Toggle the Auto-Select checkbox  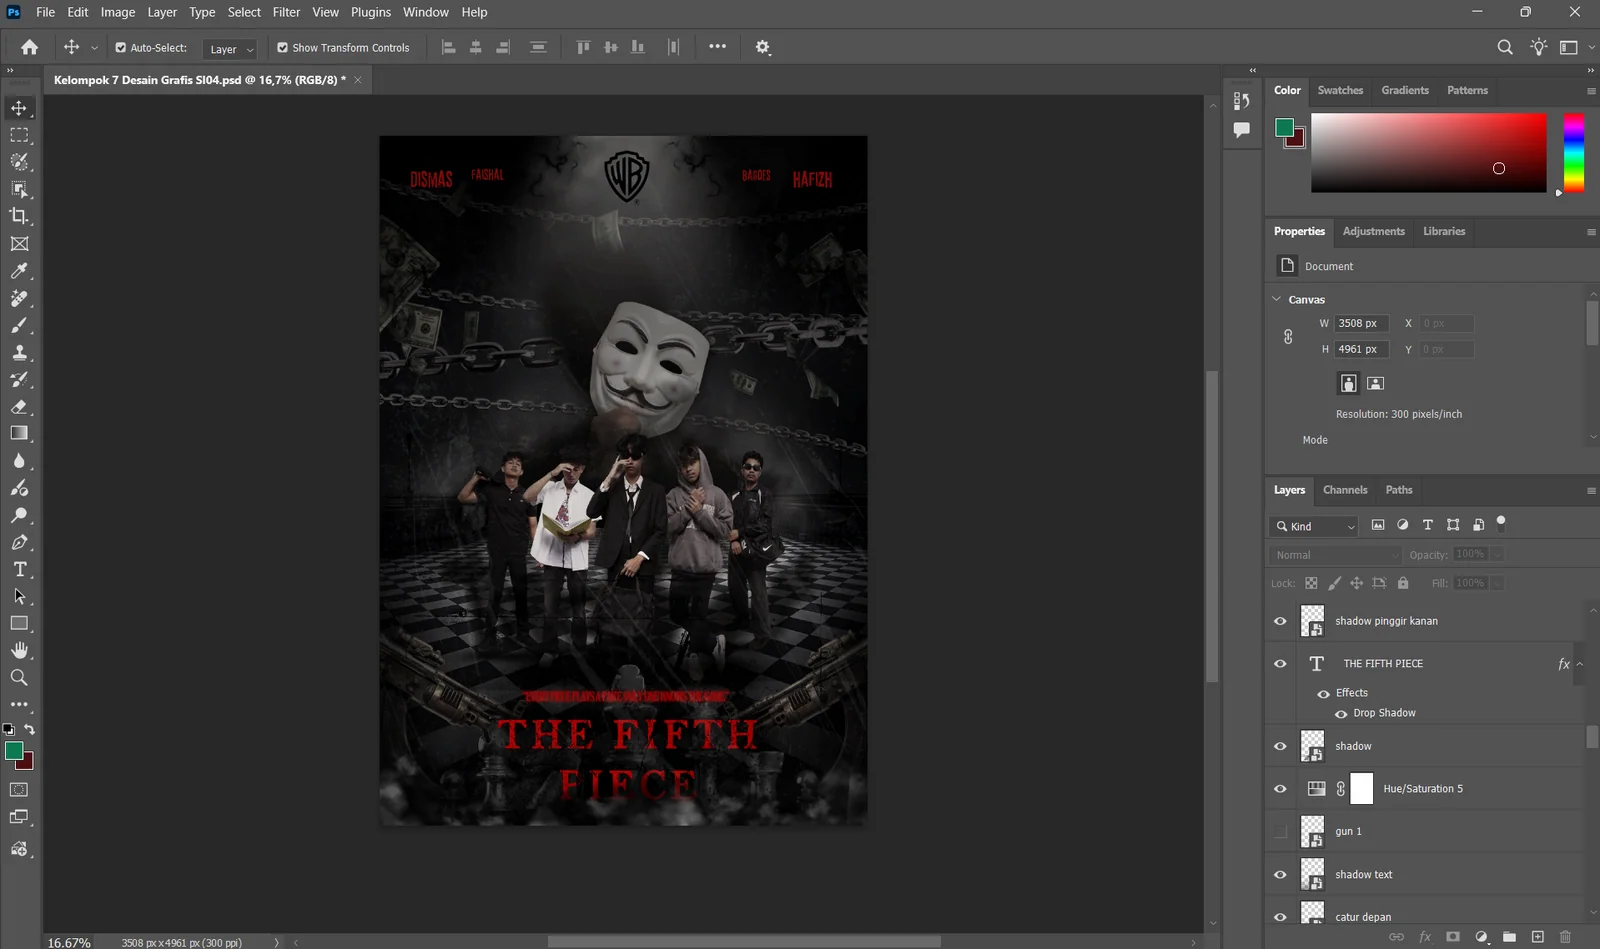(x=121, y=47)
